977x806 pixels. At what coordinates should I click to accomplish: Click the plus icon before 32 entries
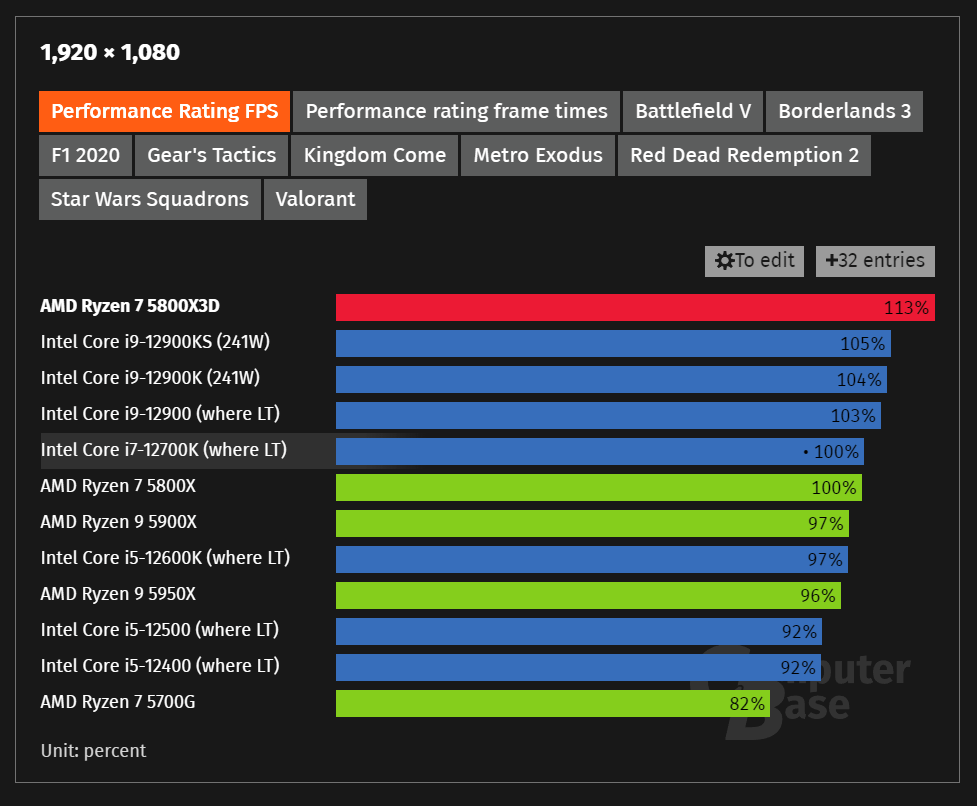click(x=831, y=260)
